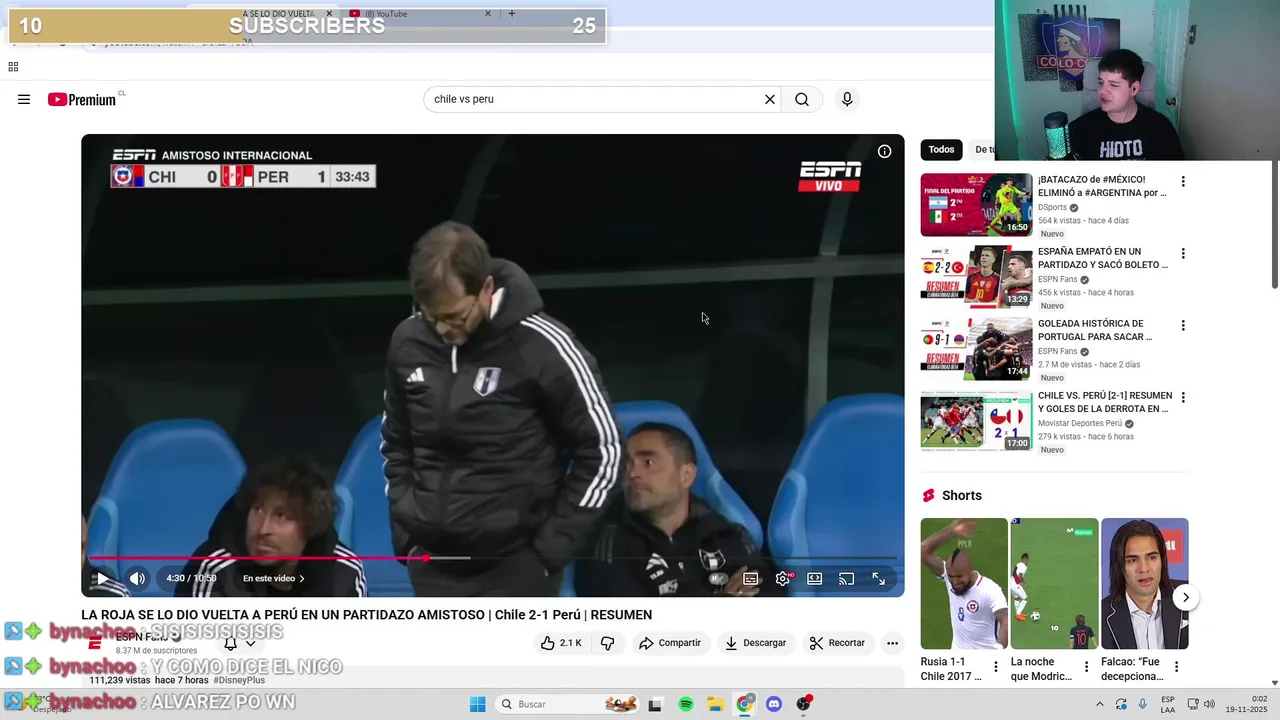Open the tray microphone status icon
Viewport: 1280px width, 720px height.
[1143, 704]
